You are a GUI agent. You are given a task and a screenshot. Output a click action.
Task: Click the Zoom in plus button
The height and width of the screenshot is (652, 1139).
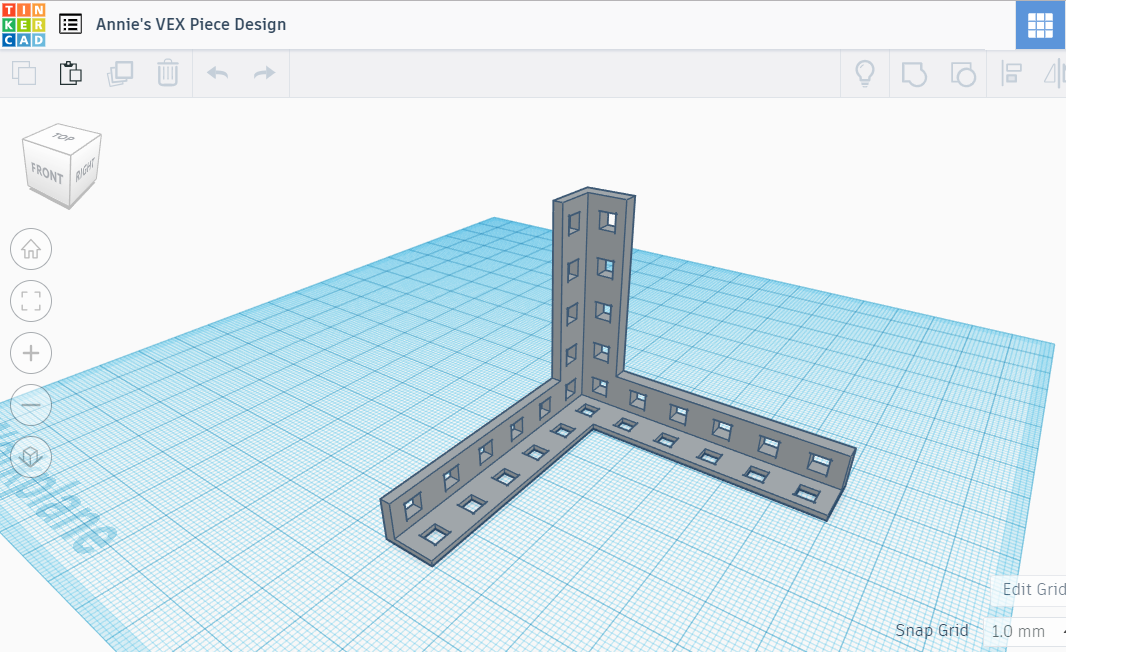pos(31,353)
